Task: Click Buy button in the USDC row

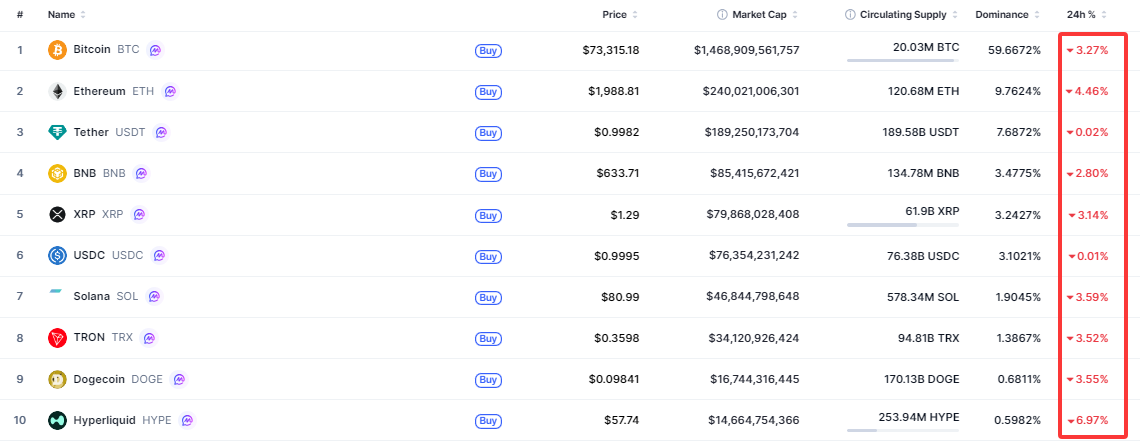Action: [488, 257]
